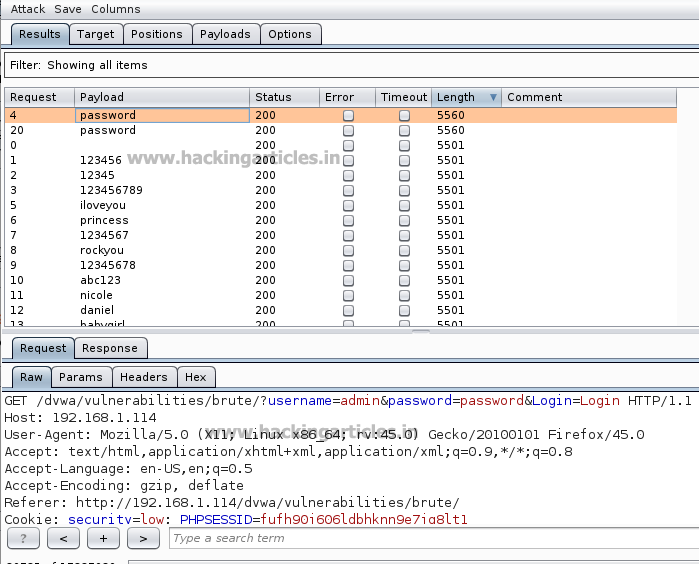Open the Save menu
The width and height of the screenshot is (699, 564).
pos(68,9)
